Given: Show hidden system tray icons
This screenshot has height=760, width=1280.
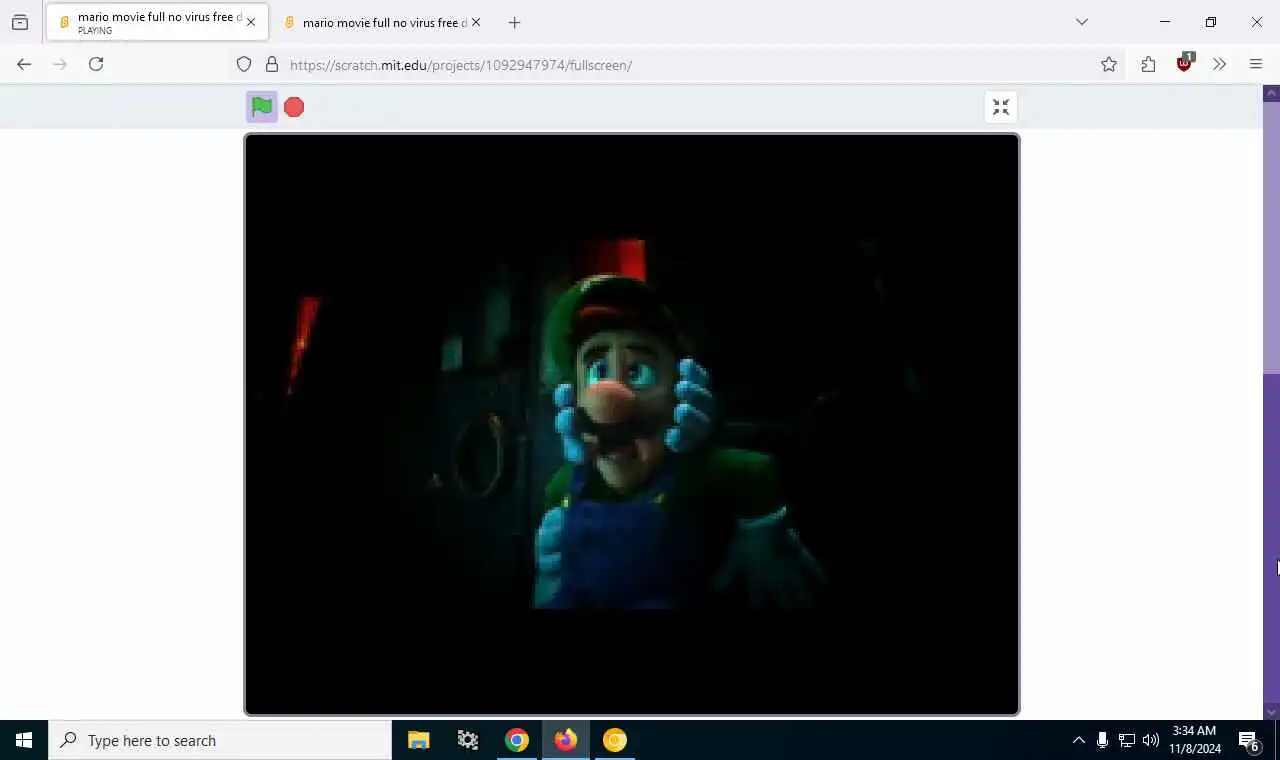Looking at the screenshot, I should tap(1078, 740).
